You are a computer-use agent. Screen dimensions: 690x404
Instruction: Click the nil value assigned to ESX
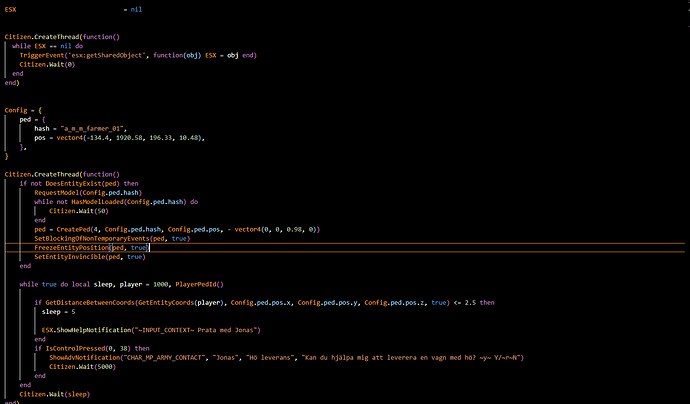pos(132,9)
